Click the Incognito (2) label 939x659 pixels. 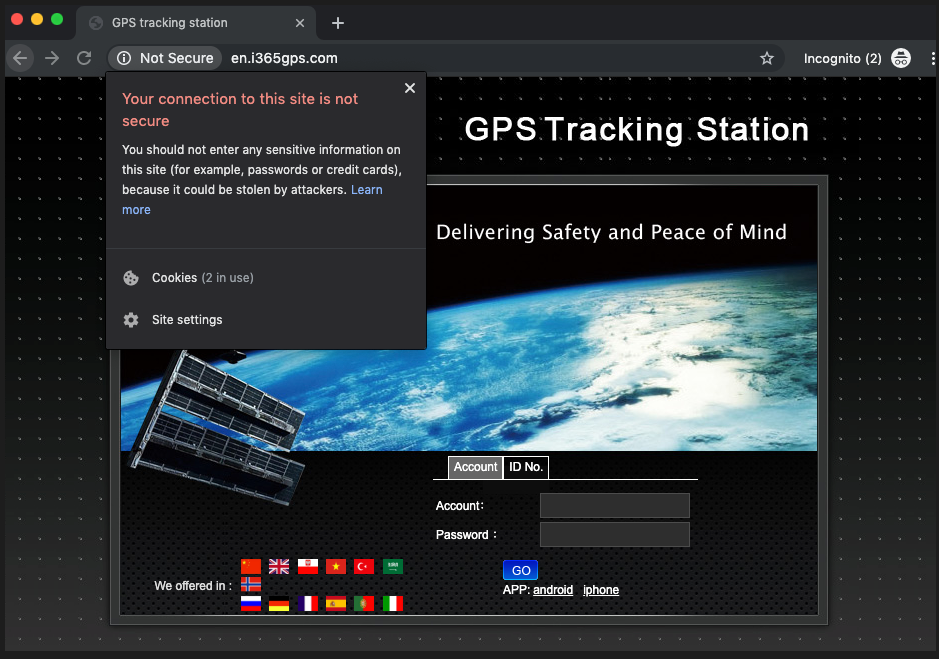pos(842,58)
